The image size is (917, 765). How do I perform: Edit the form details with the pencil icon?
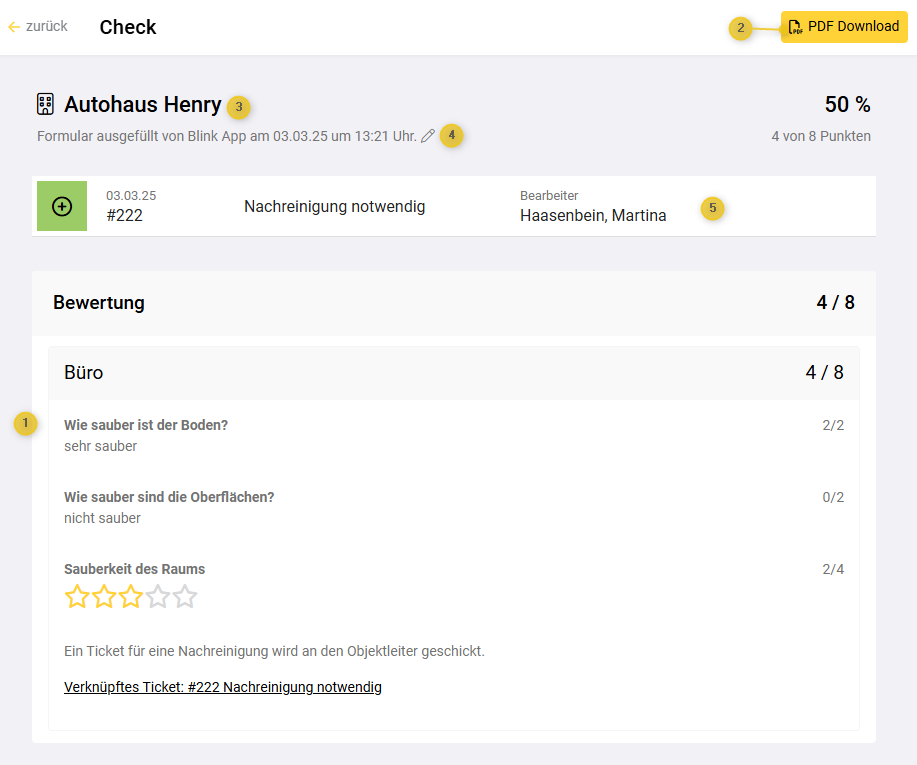tap(428, 136)
